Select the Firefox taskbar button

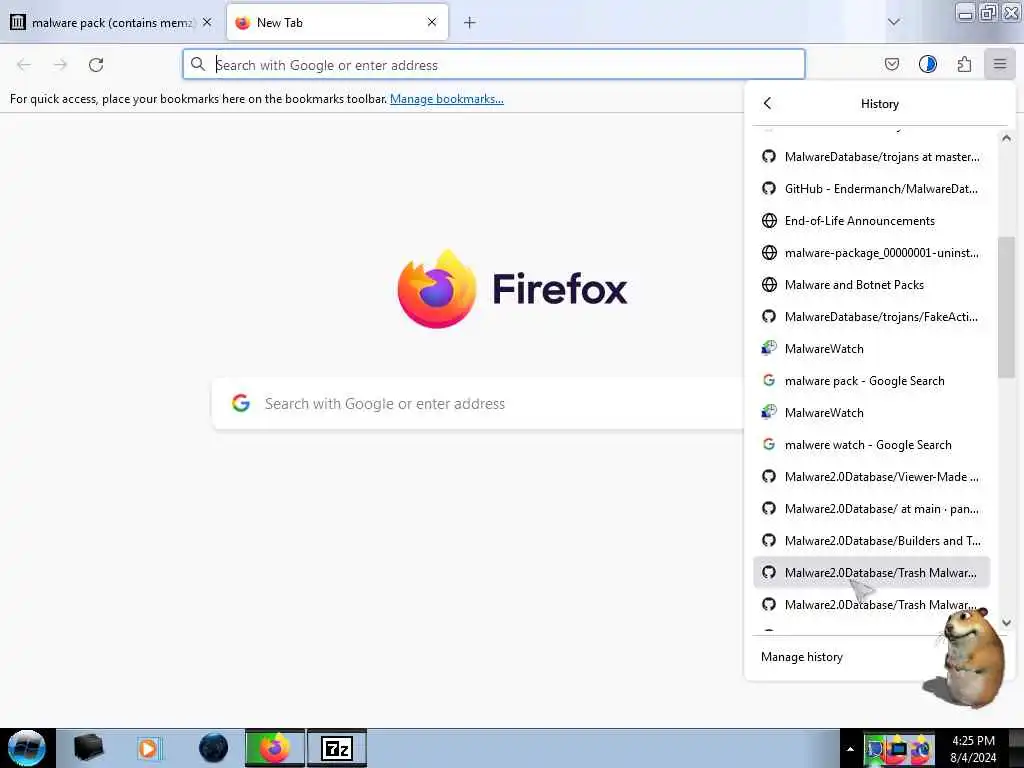275,748
